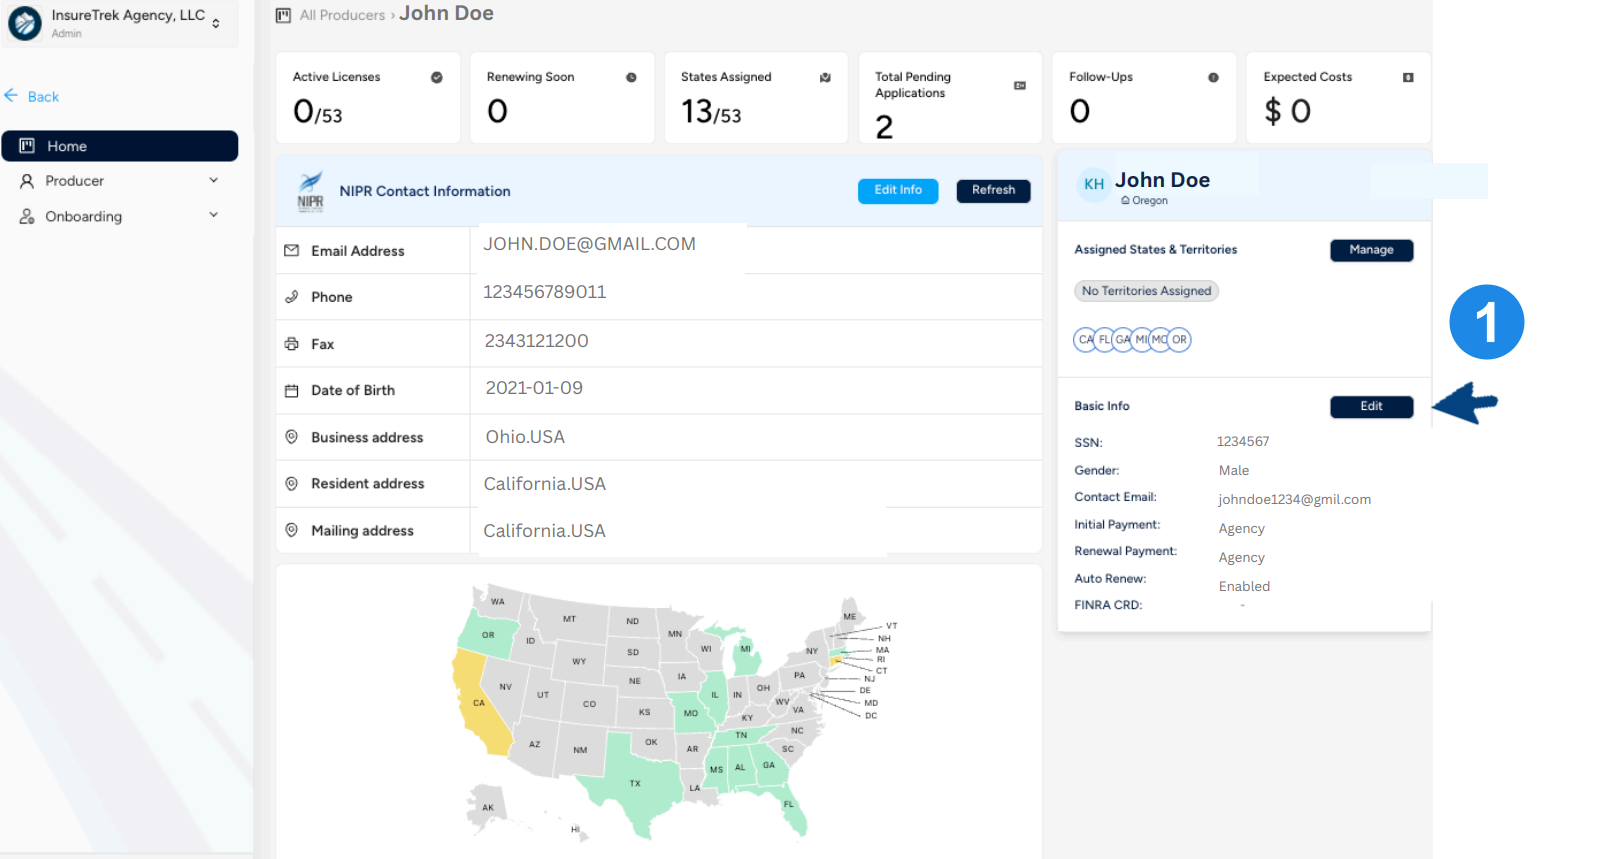Click the Renewing Soon clock icon
Viewport: 1604px width, 859px height.
click(631, 77)
